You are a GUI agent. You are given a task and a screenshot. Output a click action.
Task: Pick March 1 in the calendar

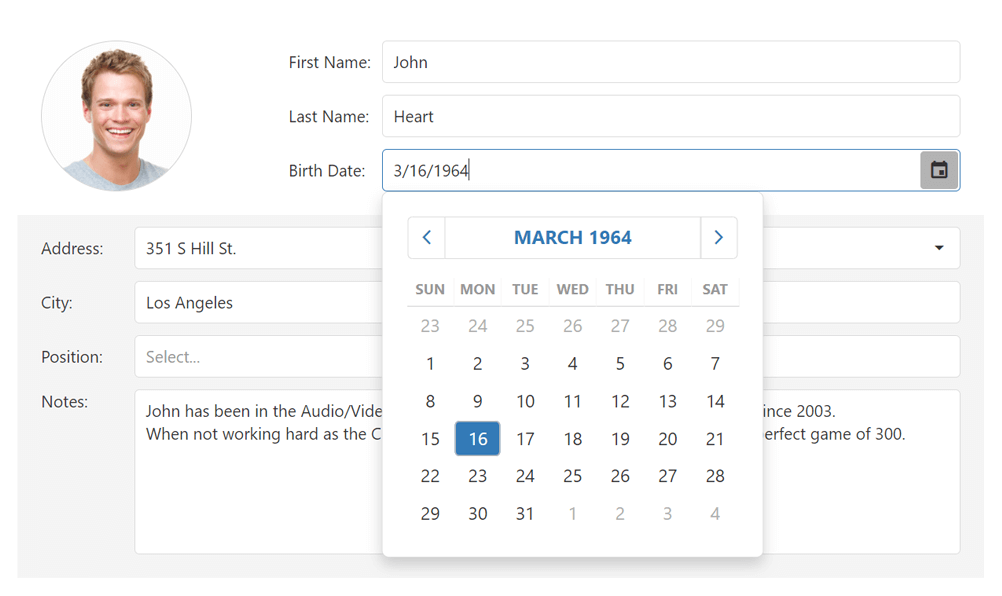pyautogui.click(x=430, y=364)
